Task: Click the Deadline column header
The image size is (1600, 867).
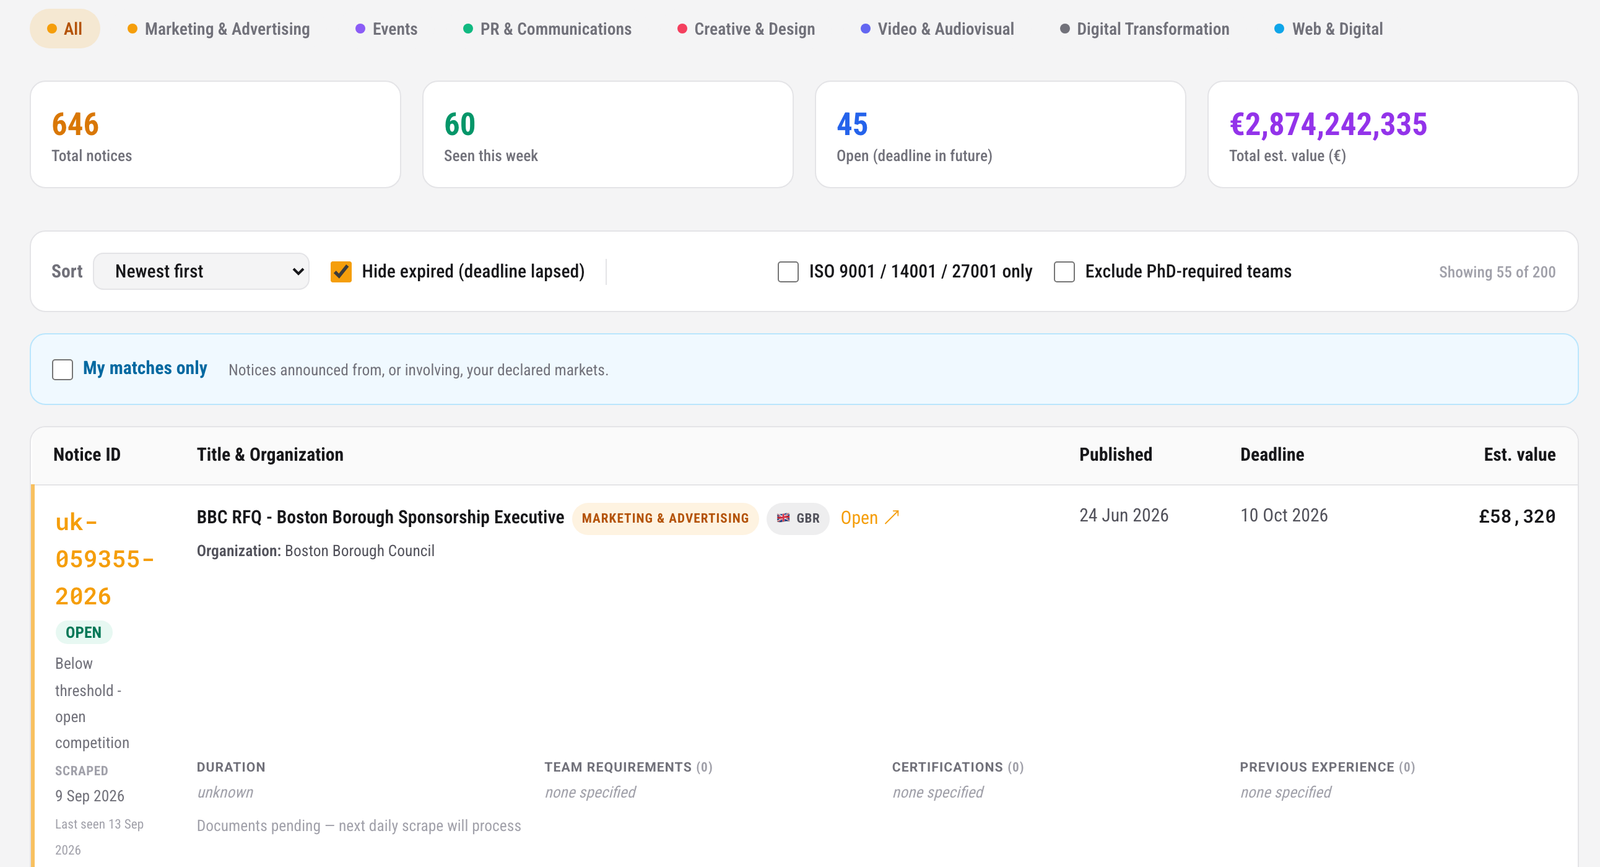Action: tap(1272, 454)
